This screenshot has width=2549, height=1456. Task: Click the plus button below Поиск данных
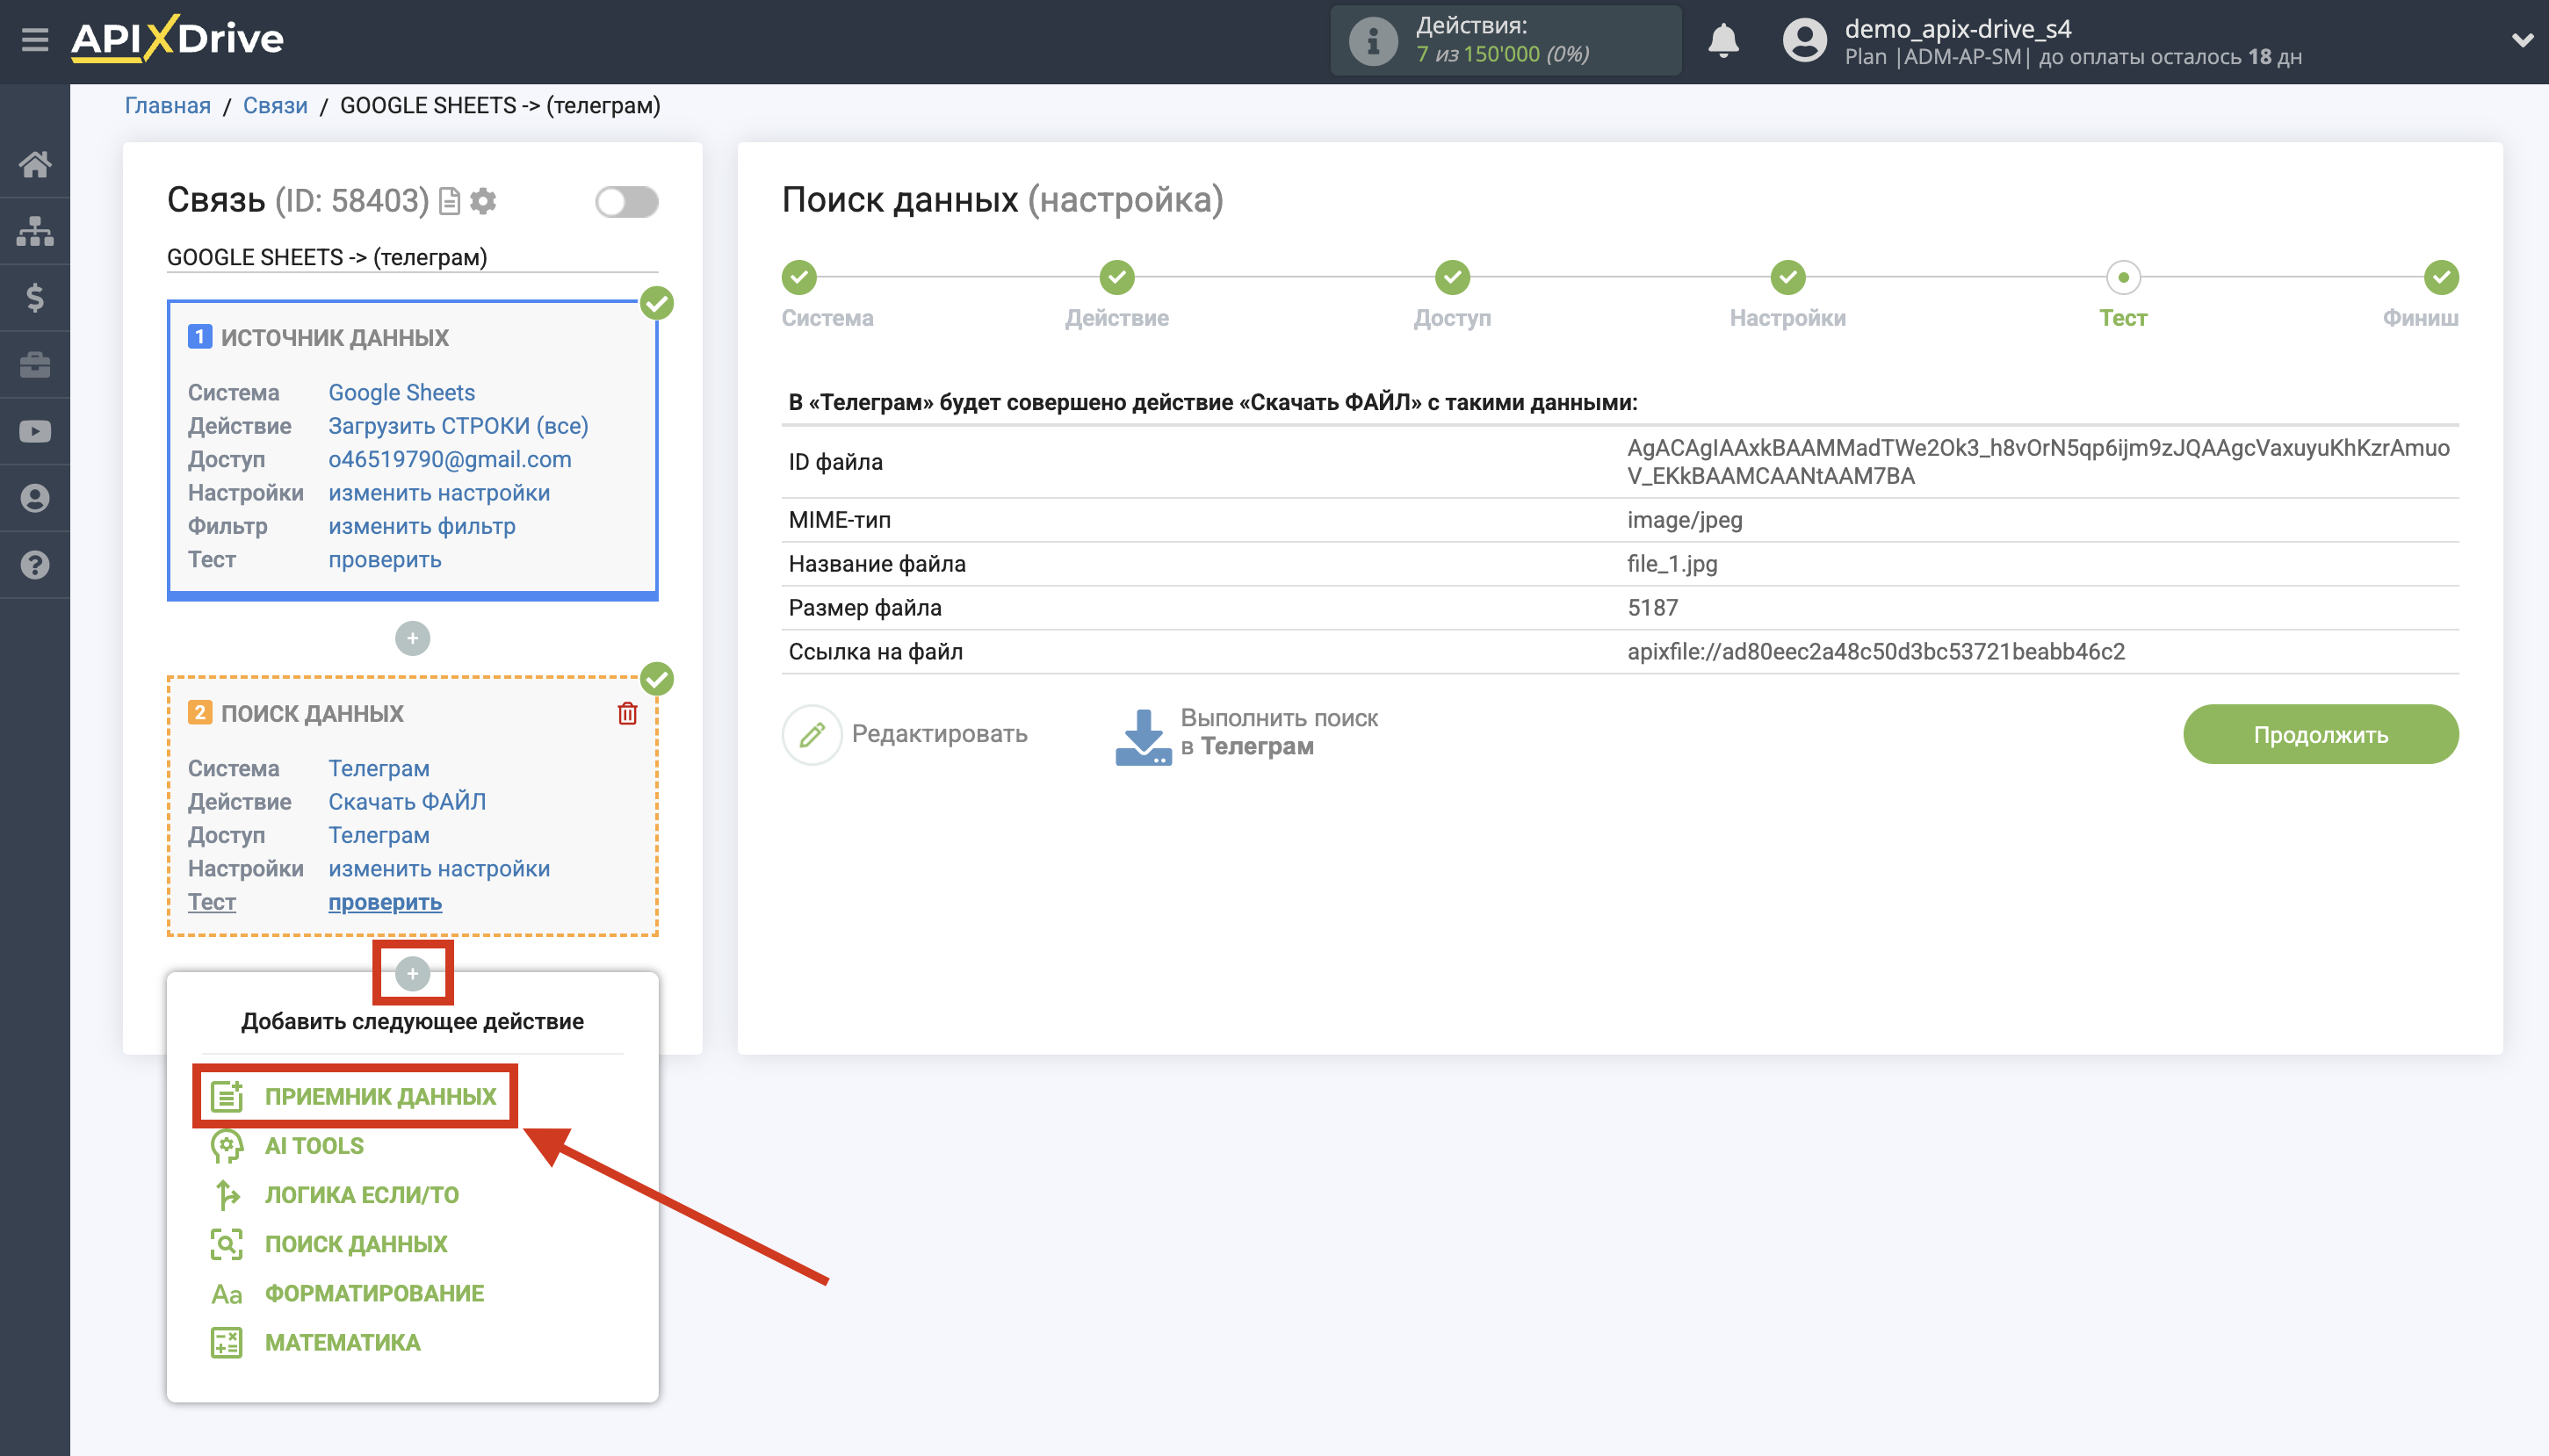click(413, 971)
